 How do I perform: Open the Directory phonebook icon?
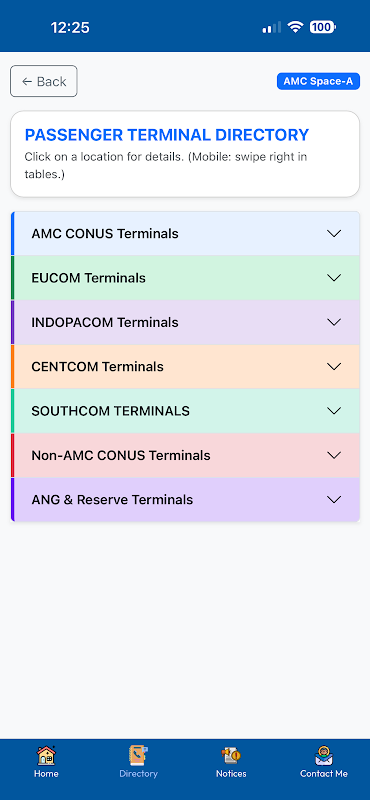click(138, 756)
